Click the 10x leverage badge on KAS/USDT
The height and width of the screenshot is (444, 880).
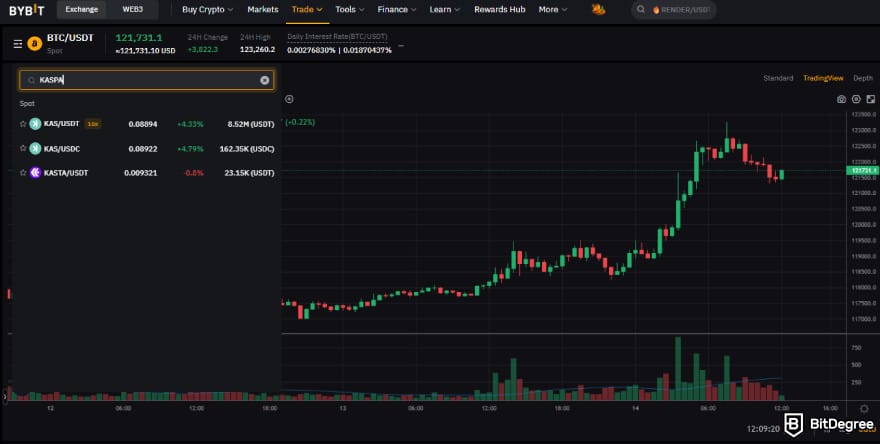pyautogui.click(x=93, y=124)
